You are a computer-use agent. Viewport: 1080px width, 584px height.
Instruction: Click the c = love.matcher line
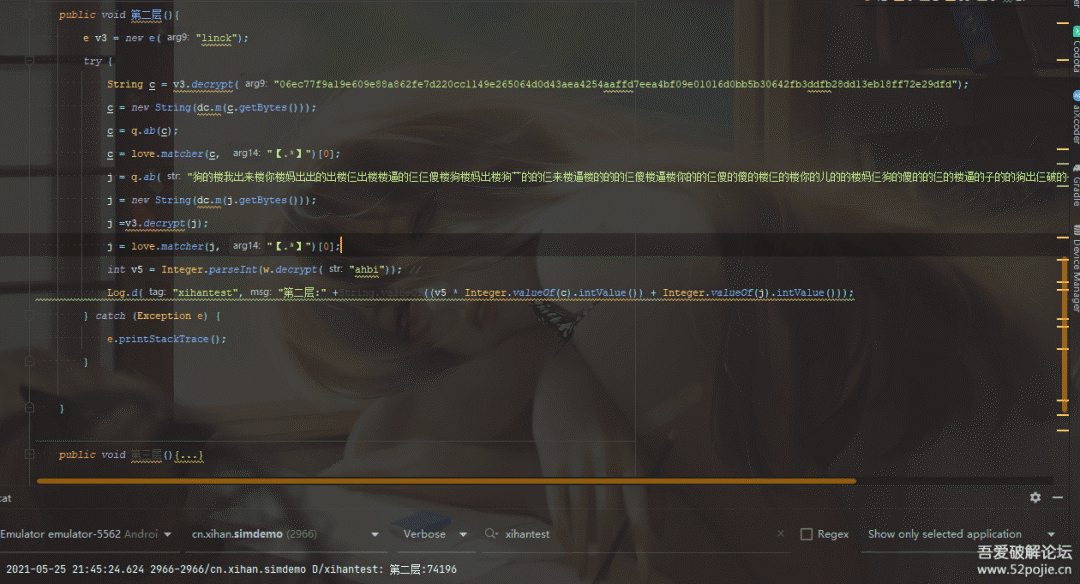(x=223, y=154)
